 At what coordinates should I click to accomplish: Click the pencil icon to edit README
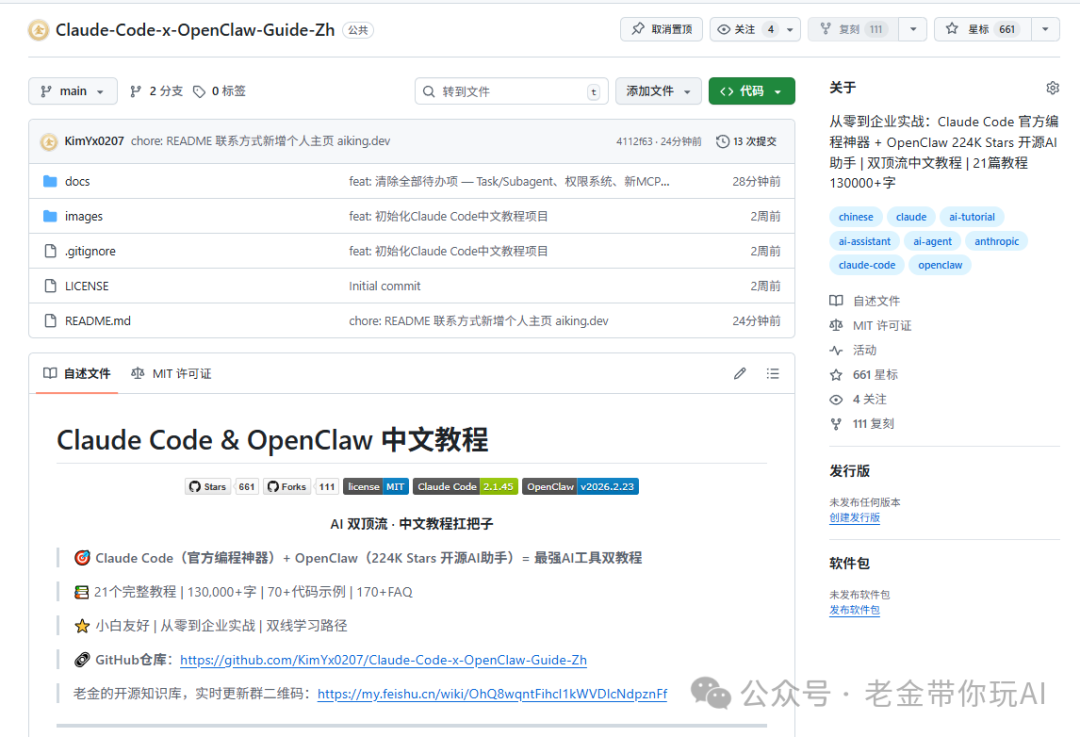point(739,373)
